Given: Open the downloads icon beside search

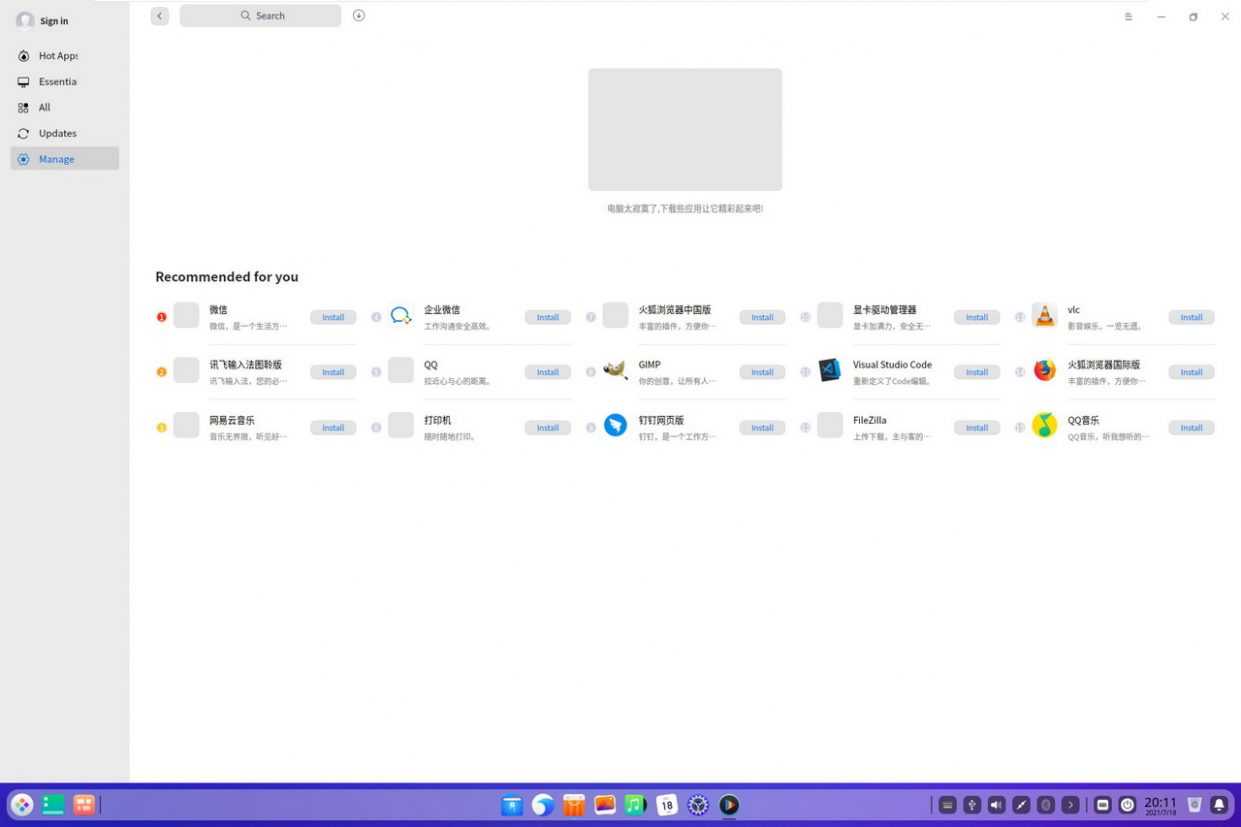Looking at the screenshot, I should pyautogui.click(x=359, y=16).
